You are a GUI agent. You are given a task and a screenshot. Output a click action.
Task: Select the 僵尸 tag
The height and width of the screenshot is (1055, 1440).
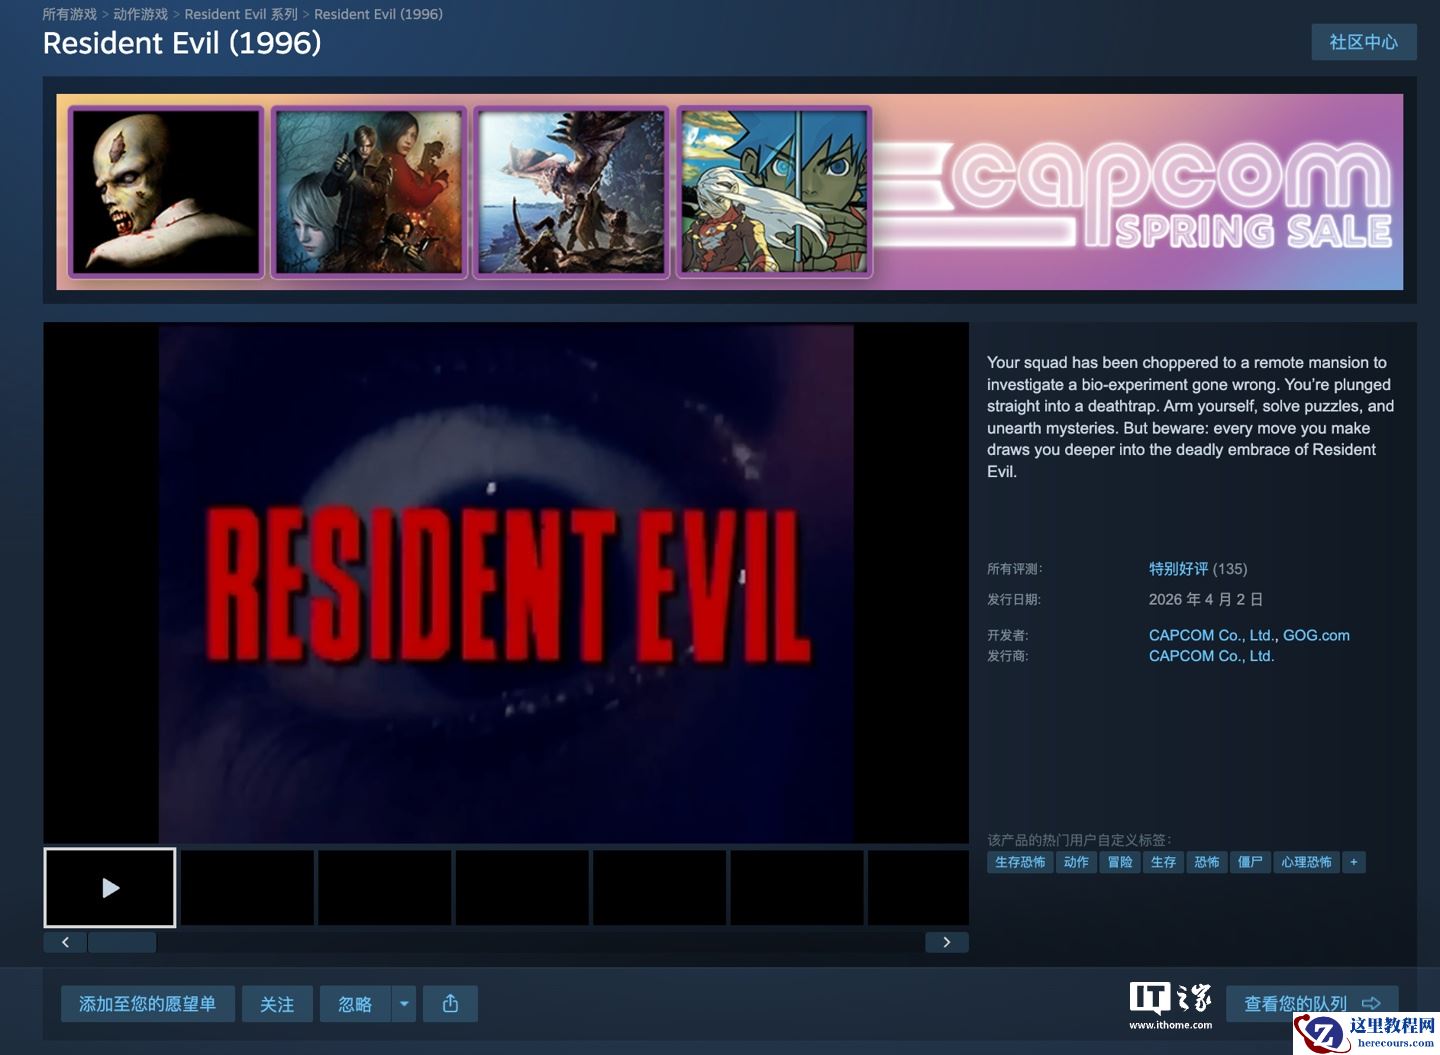coord(1250,862)
